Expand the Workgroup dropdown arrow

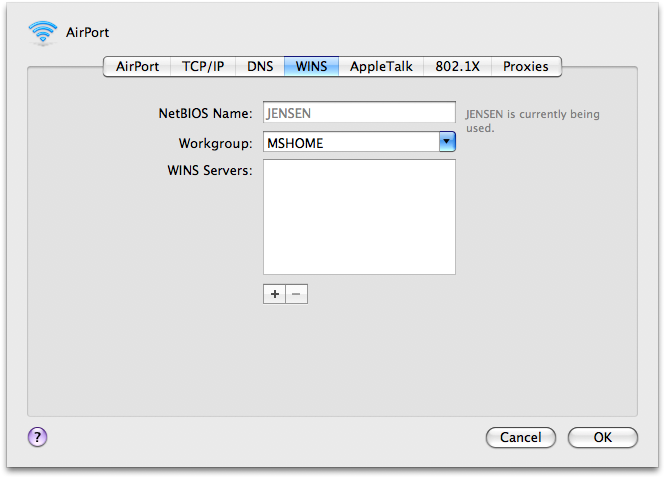click(447, 143)
